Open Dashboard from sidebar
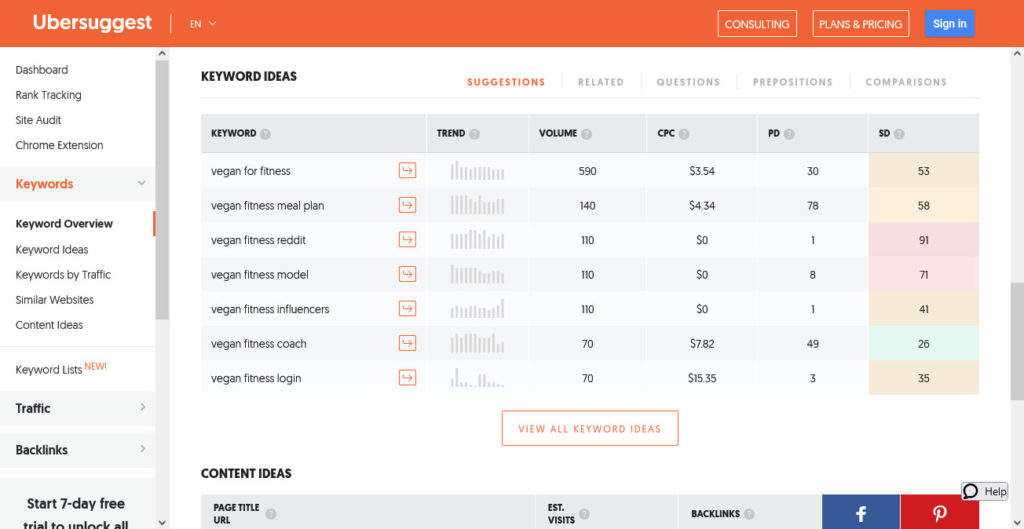The height and width of the screenshot is (529, 1024). [x=42, y=70]
